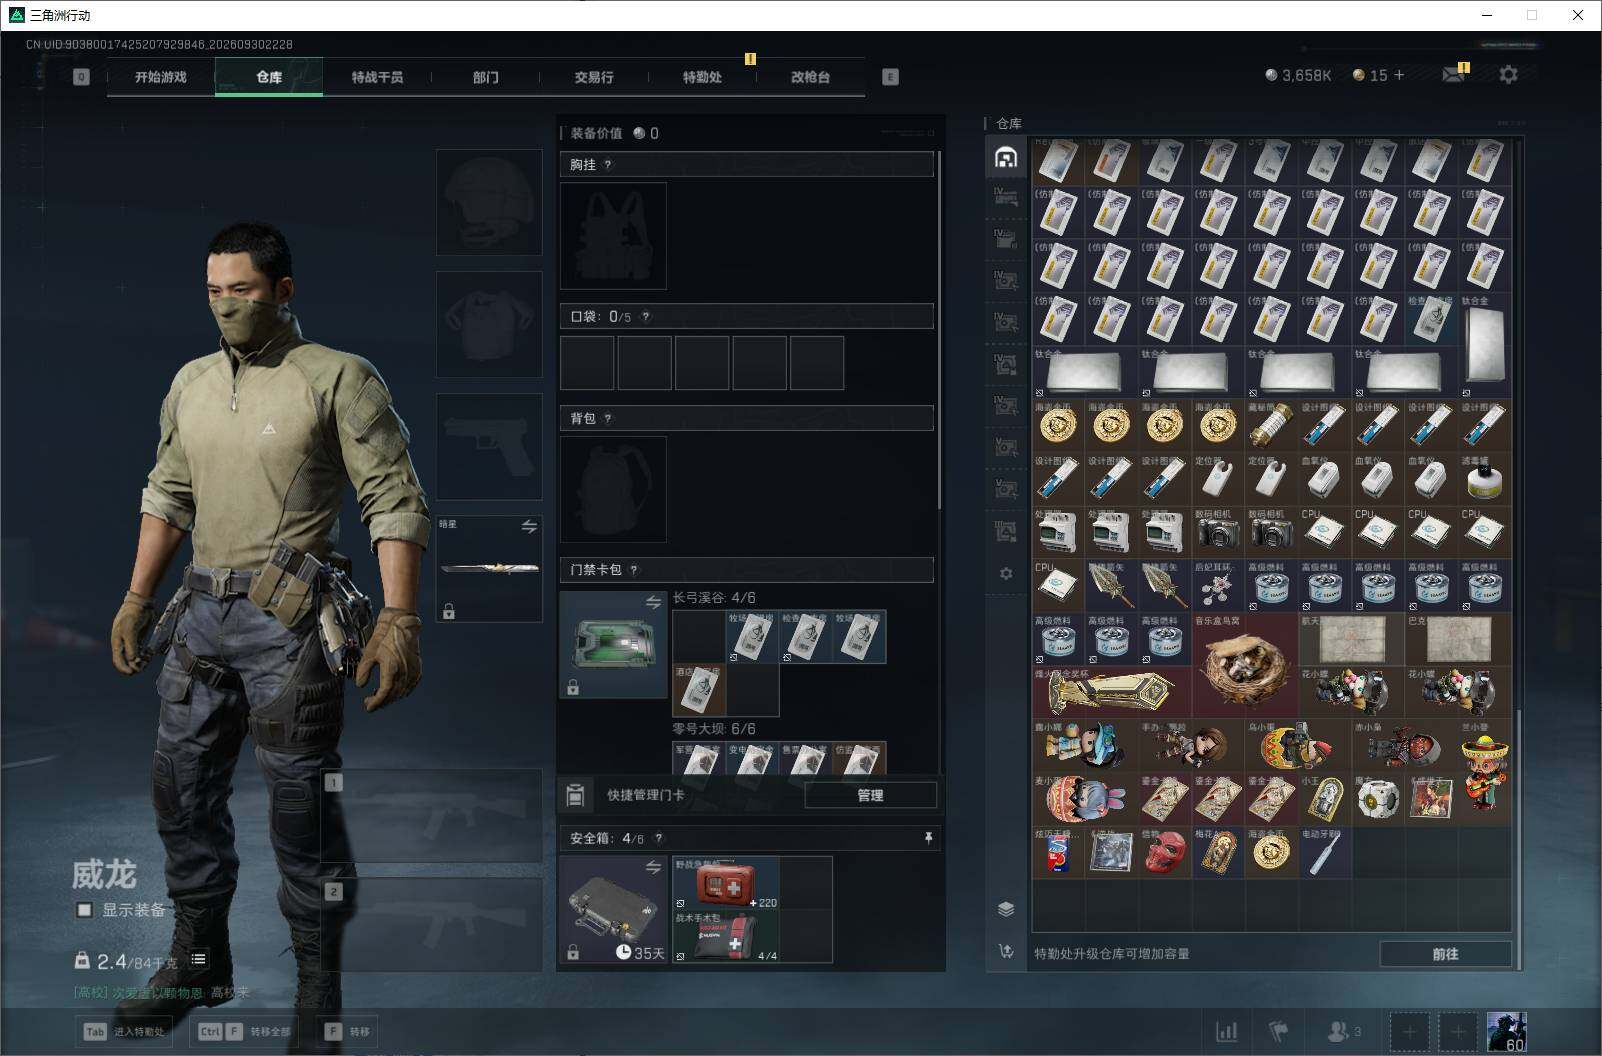Viewport: 1602px width, 1056px height.
Task: Enable the 显示装备 checkbox
Action: pyautogui.click(x=85, y=910)
